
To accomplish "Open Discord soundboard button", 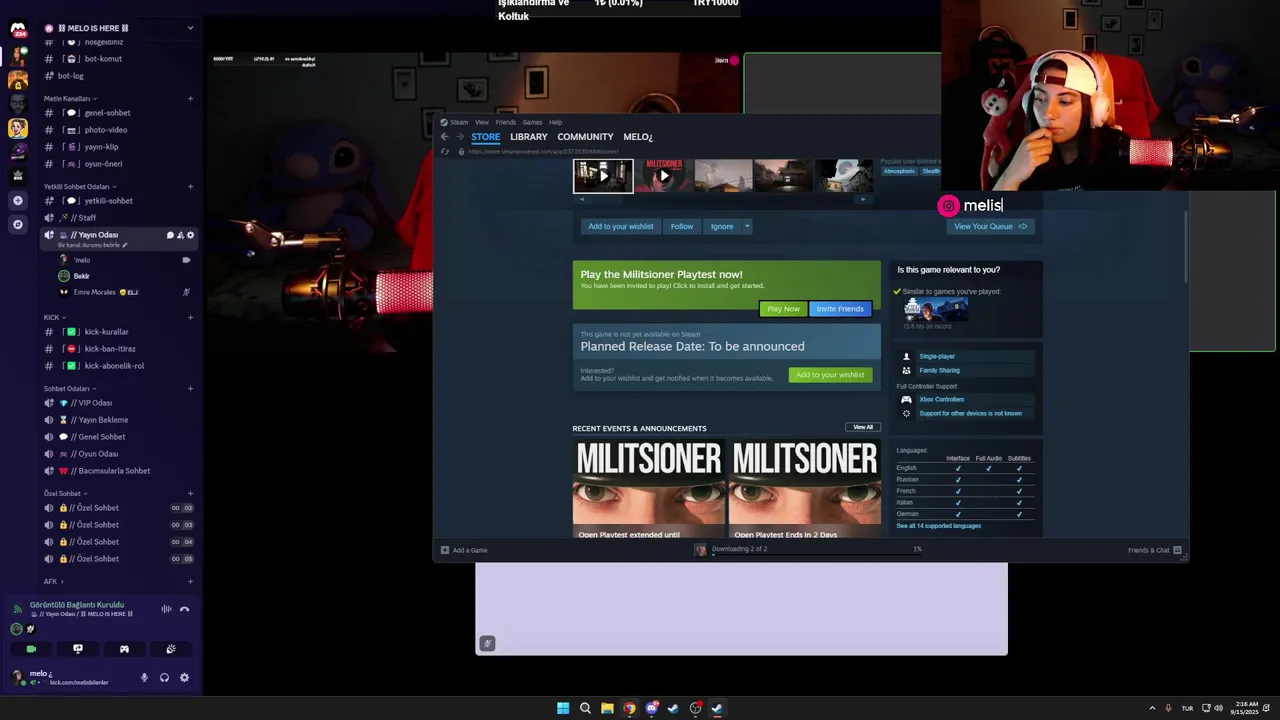I will coord(171,649).
